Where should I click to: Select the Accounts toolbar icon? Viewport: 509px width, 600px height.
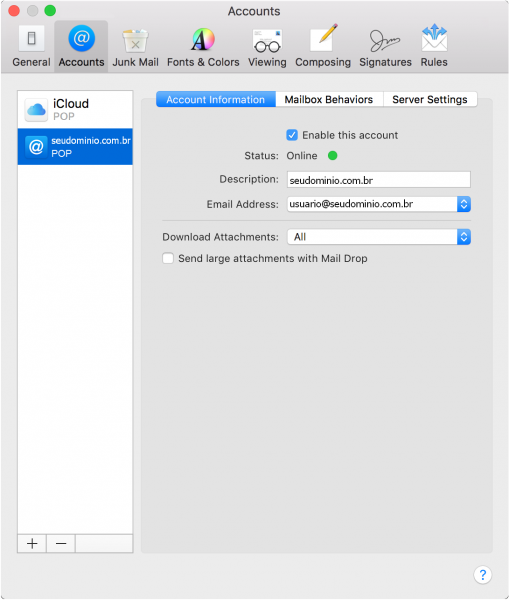pos(81,46)
